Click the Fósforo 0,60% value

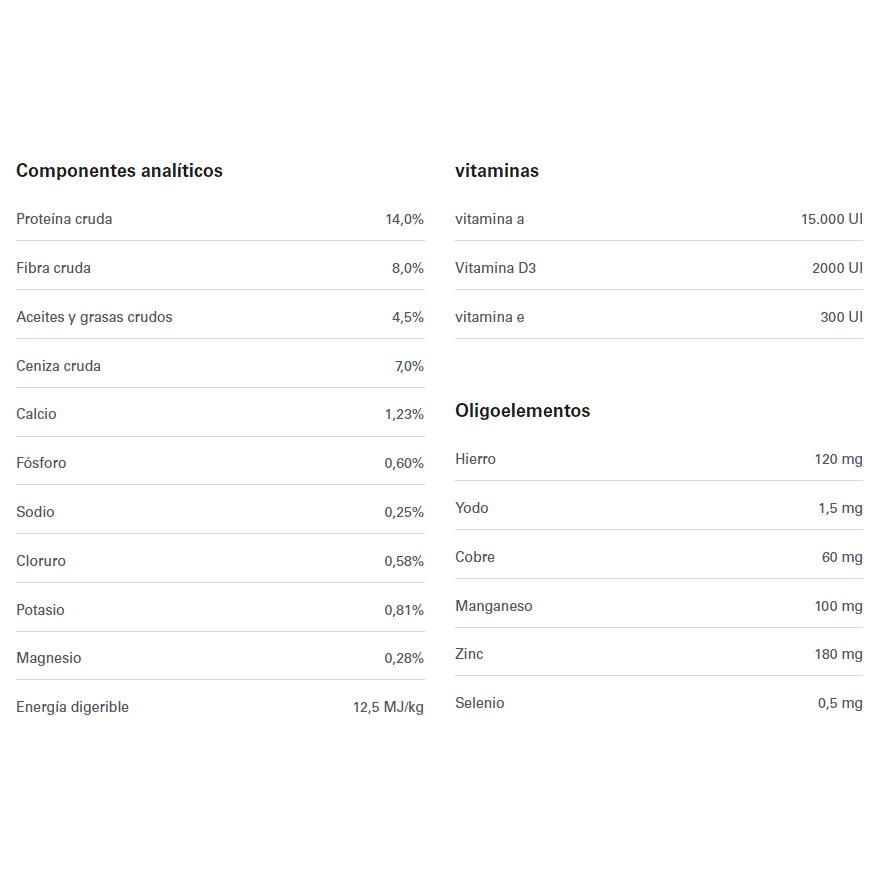[404, 463]
